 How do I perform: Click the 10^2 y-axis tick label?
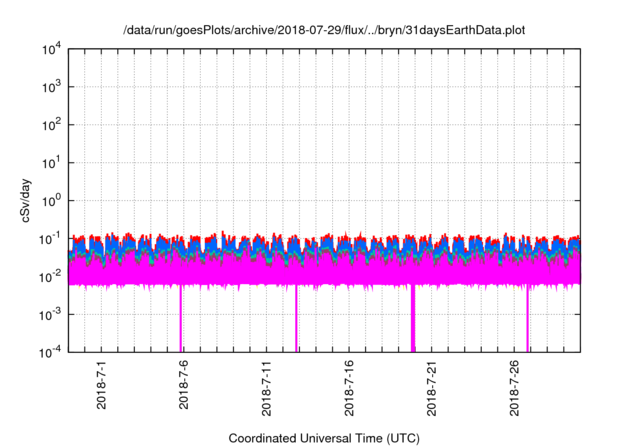coord(51,125)
